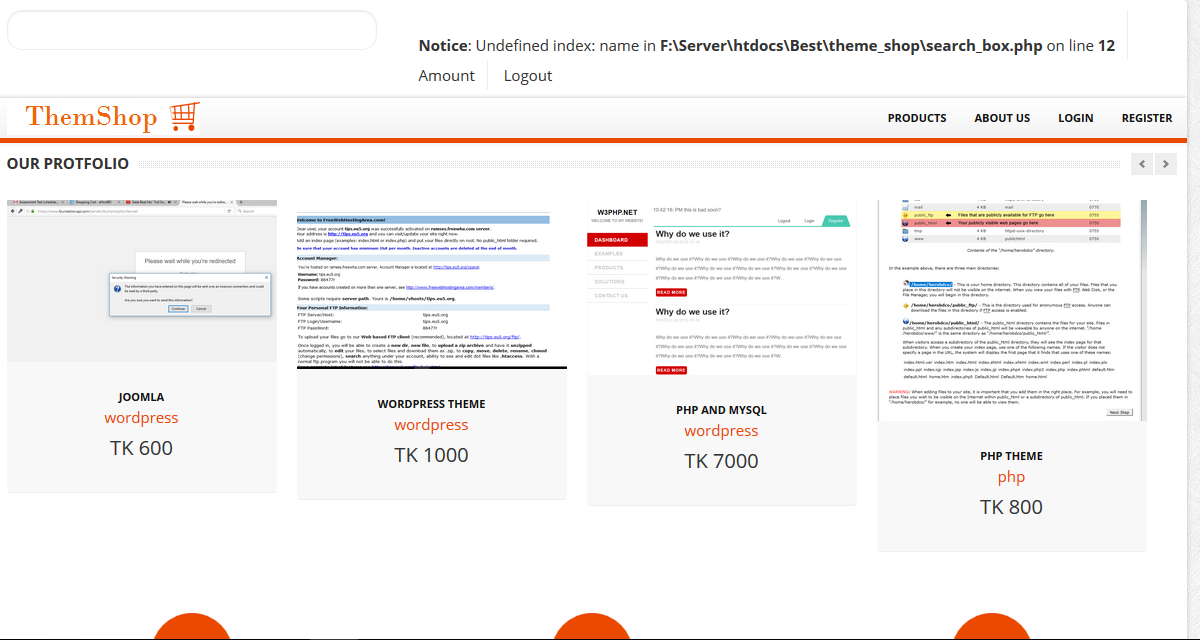Go to next portfolio slide arrow
Viewport: 1200px width, 640px height.
pyautogui.click(x=1165, y=163)
